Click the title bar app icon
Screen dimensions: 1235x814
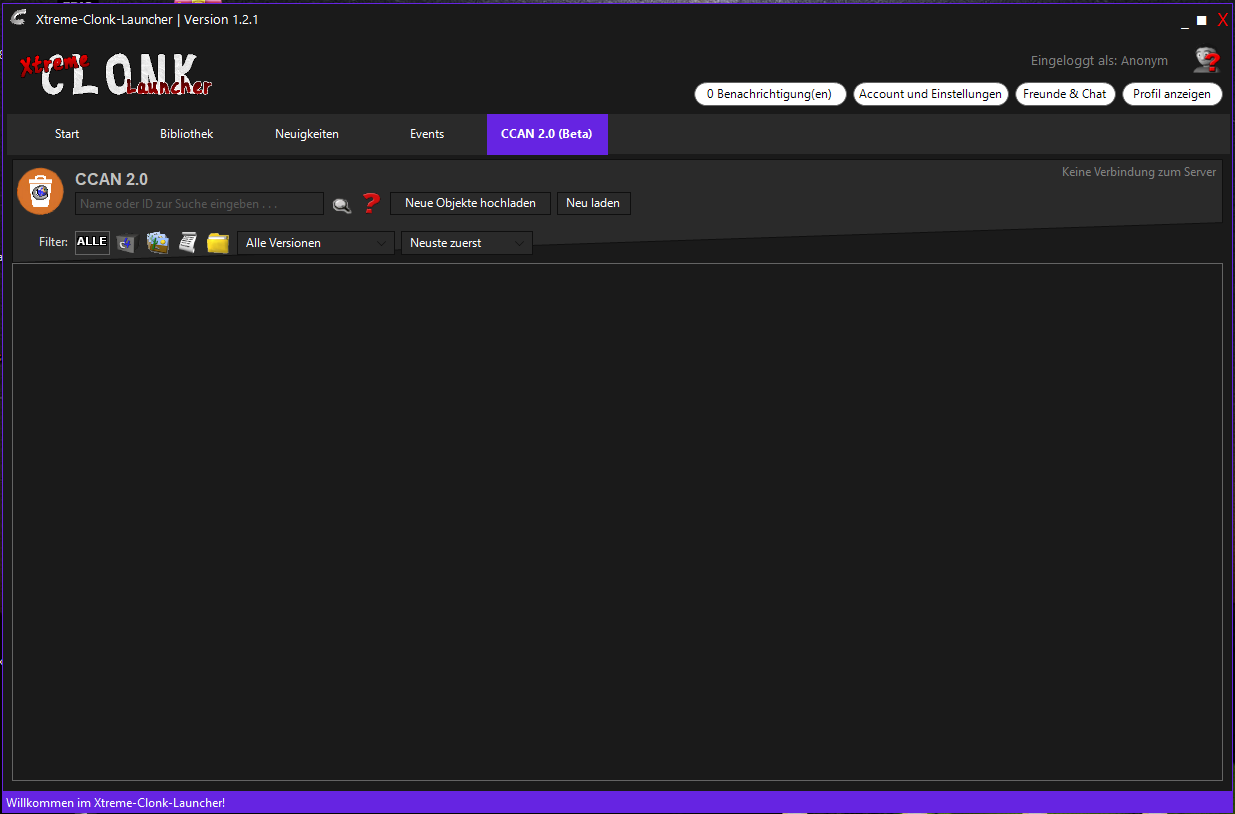pos(17,19)
